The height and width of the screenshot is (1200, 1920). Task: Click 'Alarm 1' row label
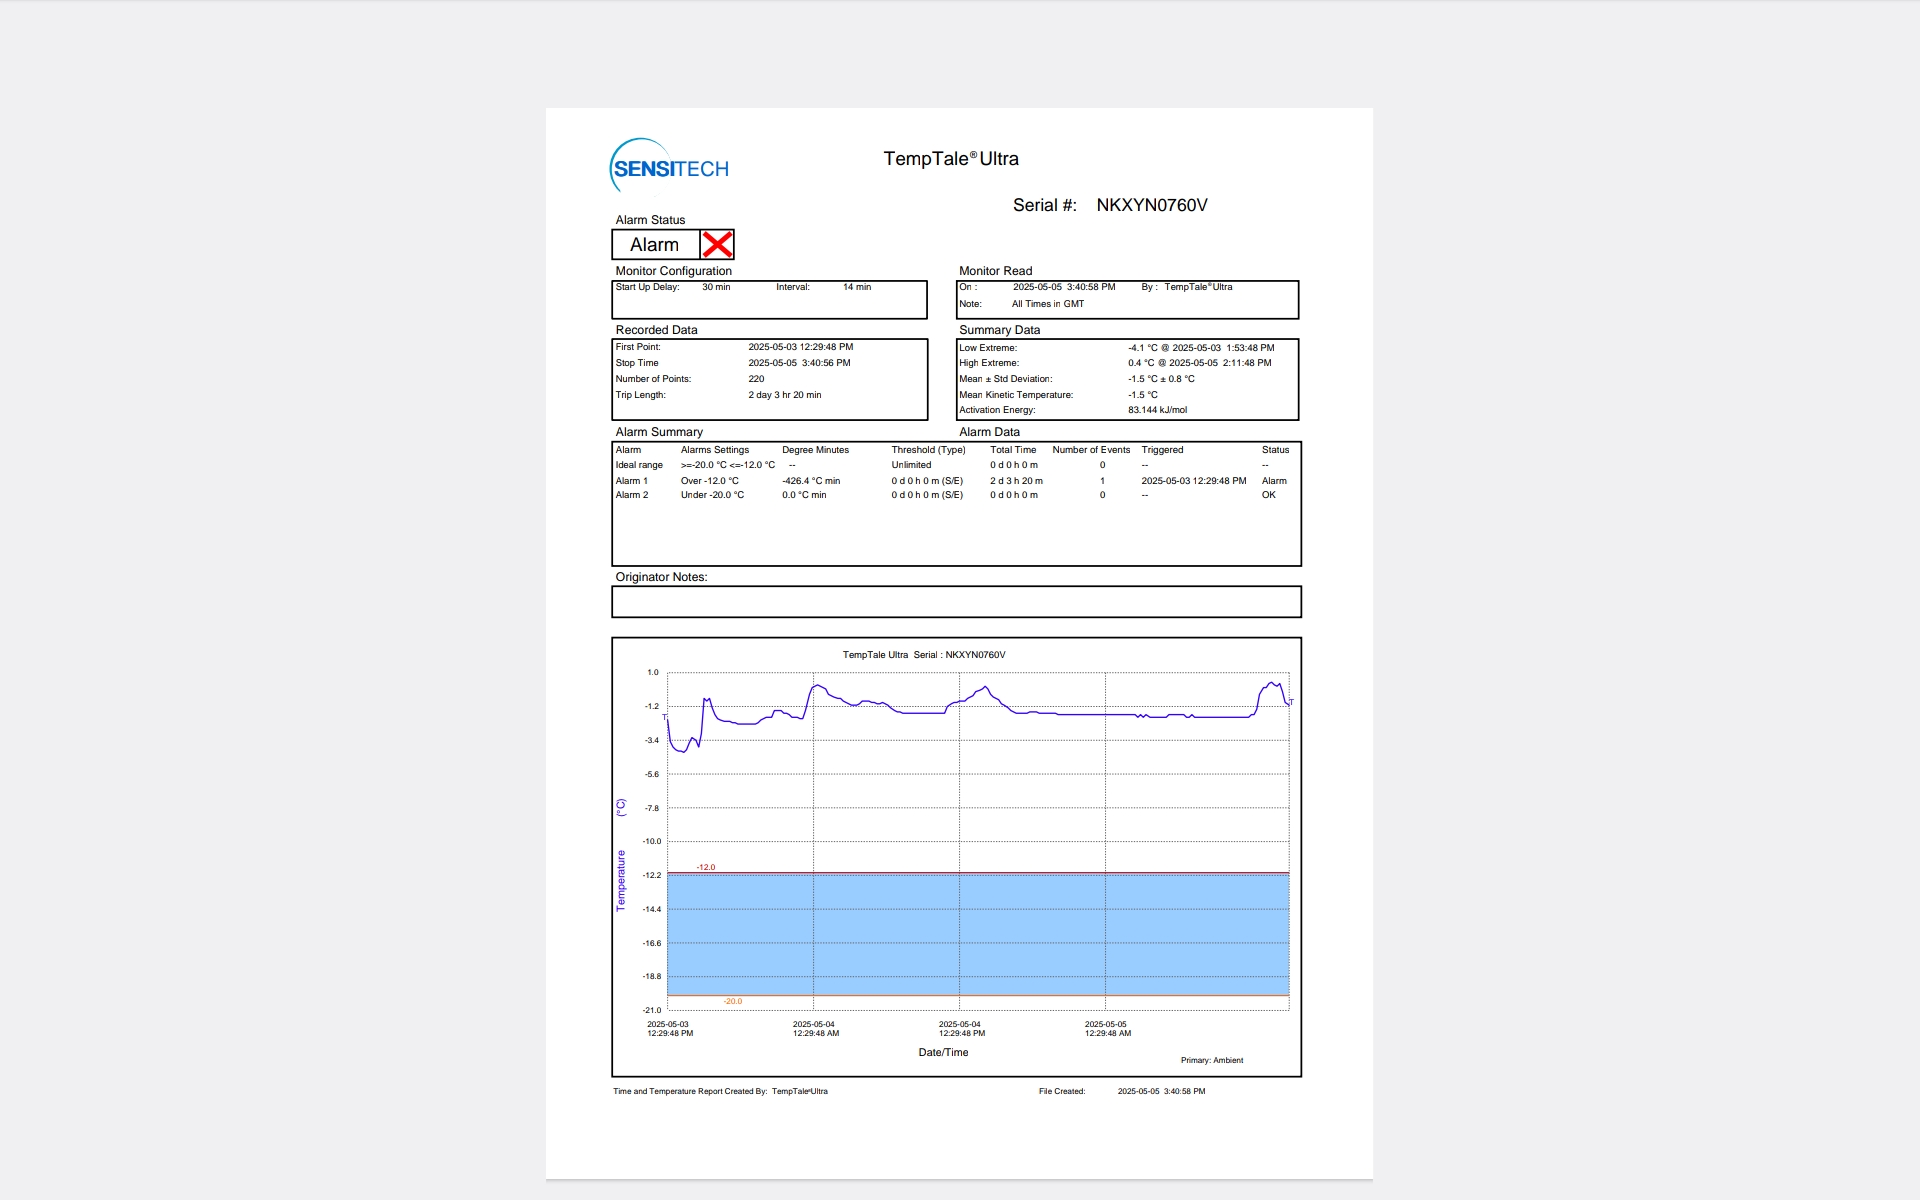click(x=632, y=481)
